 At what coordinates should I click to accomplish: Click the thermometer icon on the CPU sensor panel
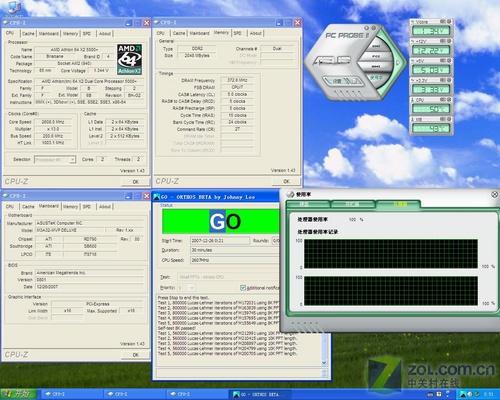(413, 100)
